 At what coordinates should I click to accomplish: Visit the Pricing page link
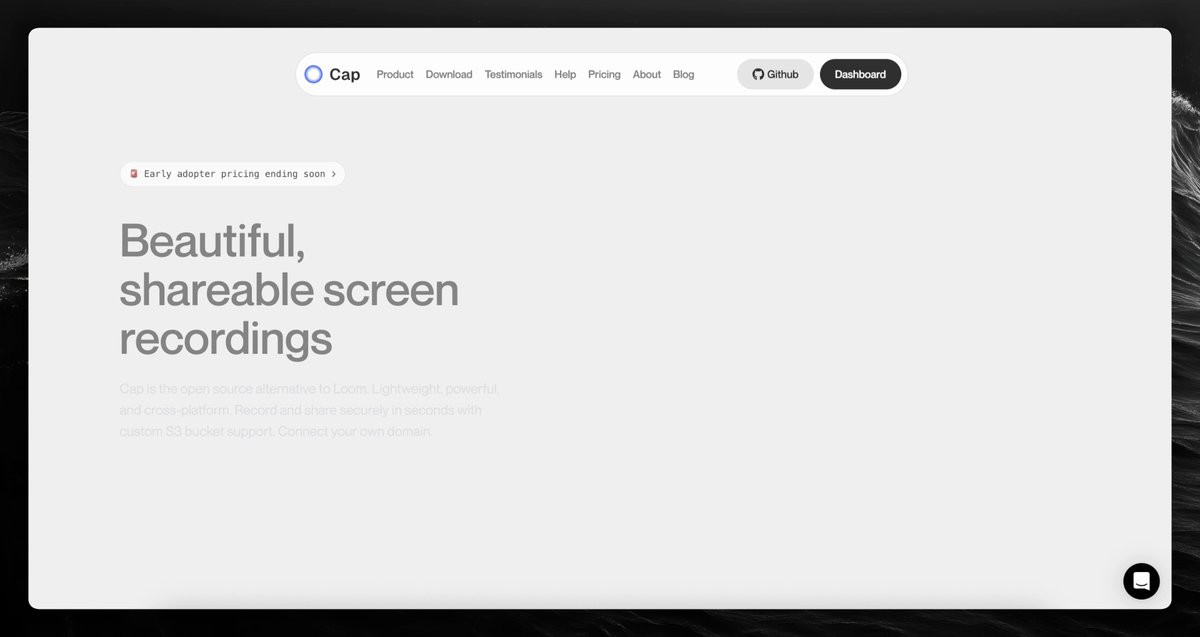coord(604,74)
